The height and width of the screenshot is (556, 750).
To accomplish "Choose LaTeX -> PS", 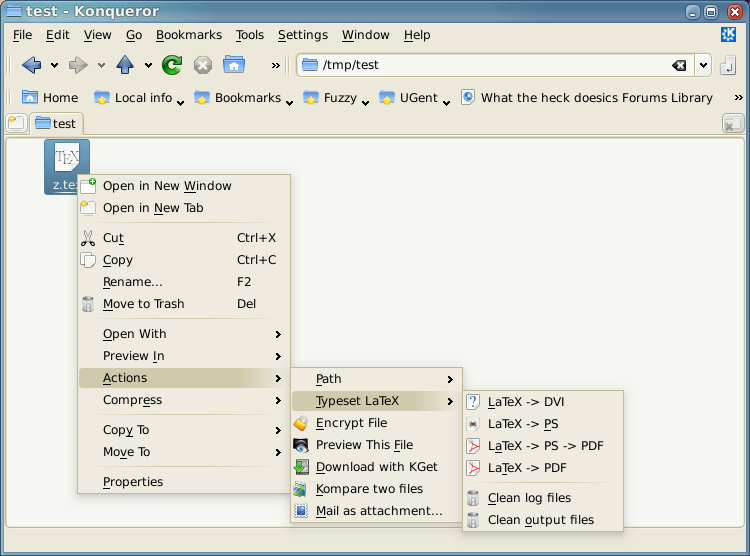I will [x=543, y=424].
